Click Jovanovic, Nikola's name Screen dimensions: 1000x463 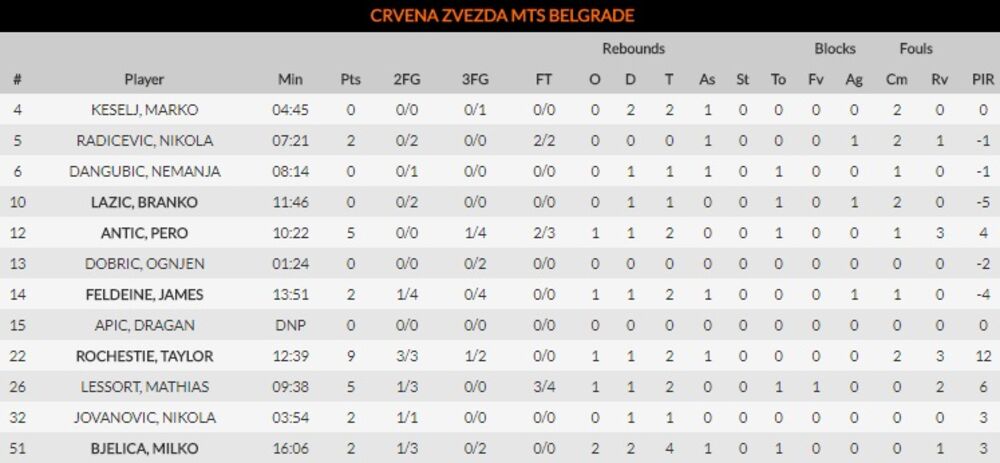(145, 418)
